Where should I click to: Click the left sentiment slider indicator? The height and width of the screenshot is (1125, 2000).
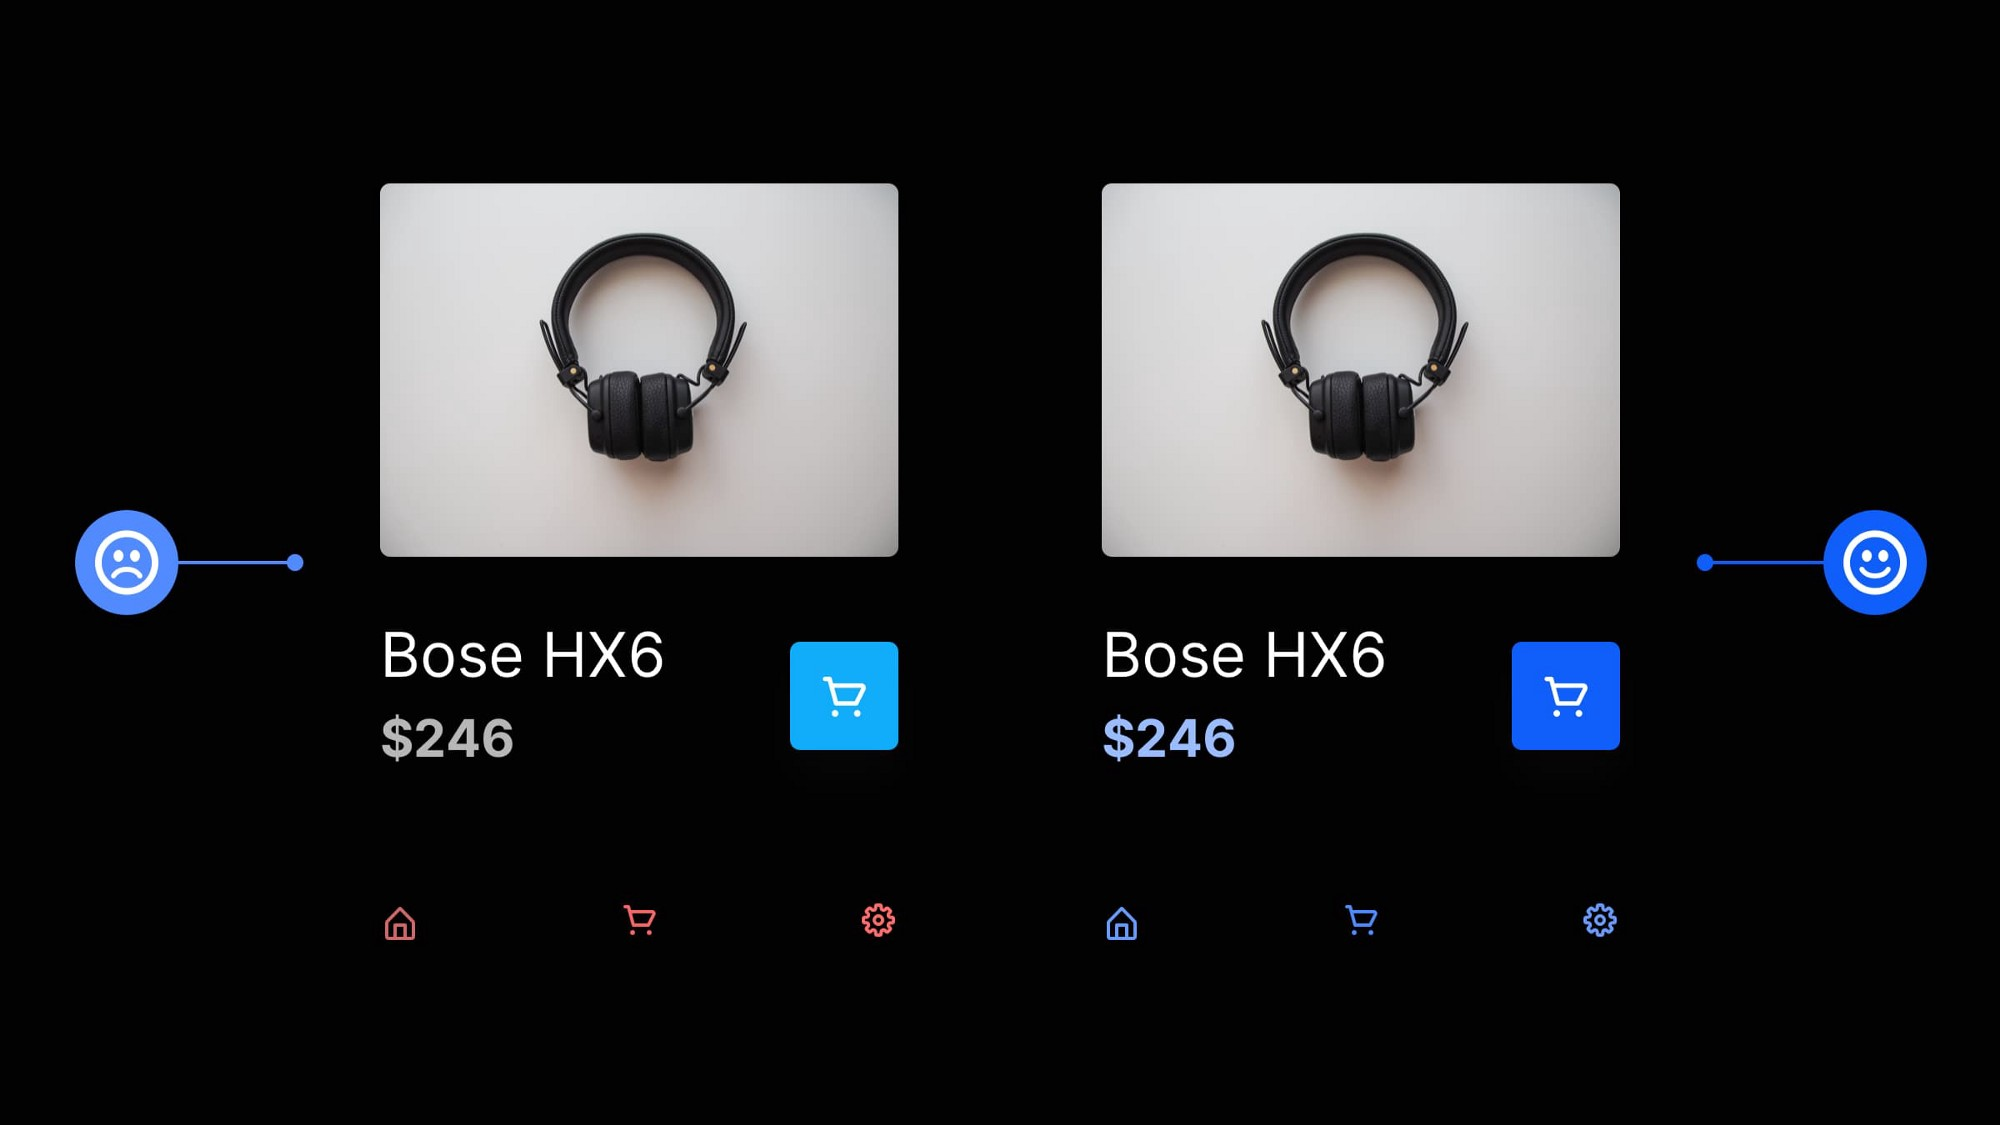tap(126, 560)
